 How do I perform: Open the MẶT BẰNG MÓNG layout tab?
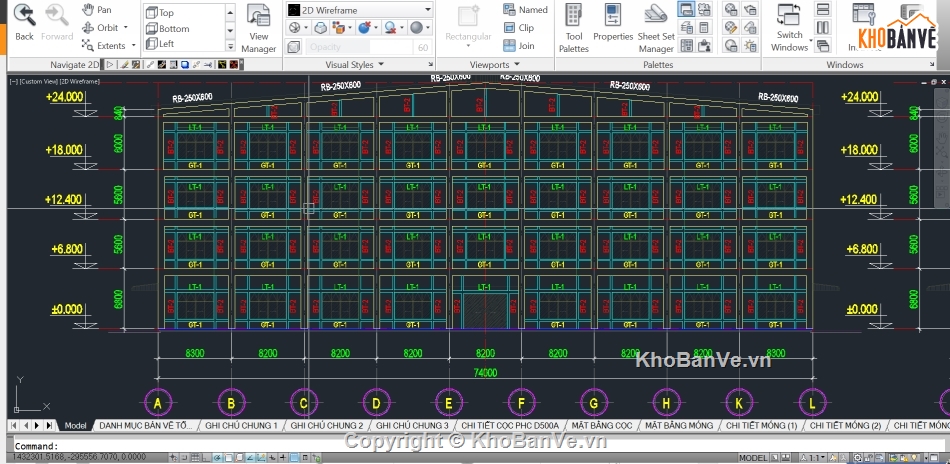tap(679, 426)
